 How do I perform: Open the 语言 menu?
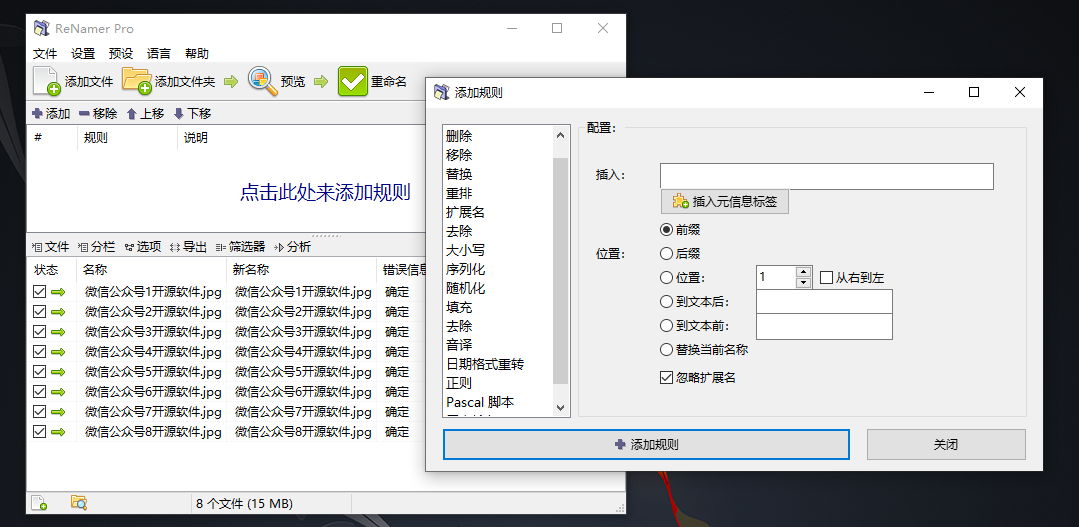159,53
